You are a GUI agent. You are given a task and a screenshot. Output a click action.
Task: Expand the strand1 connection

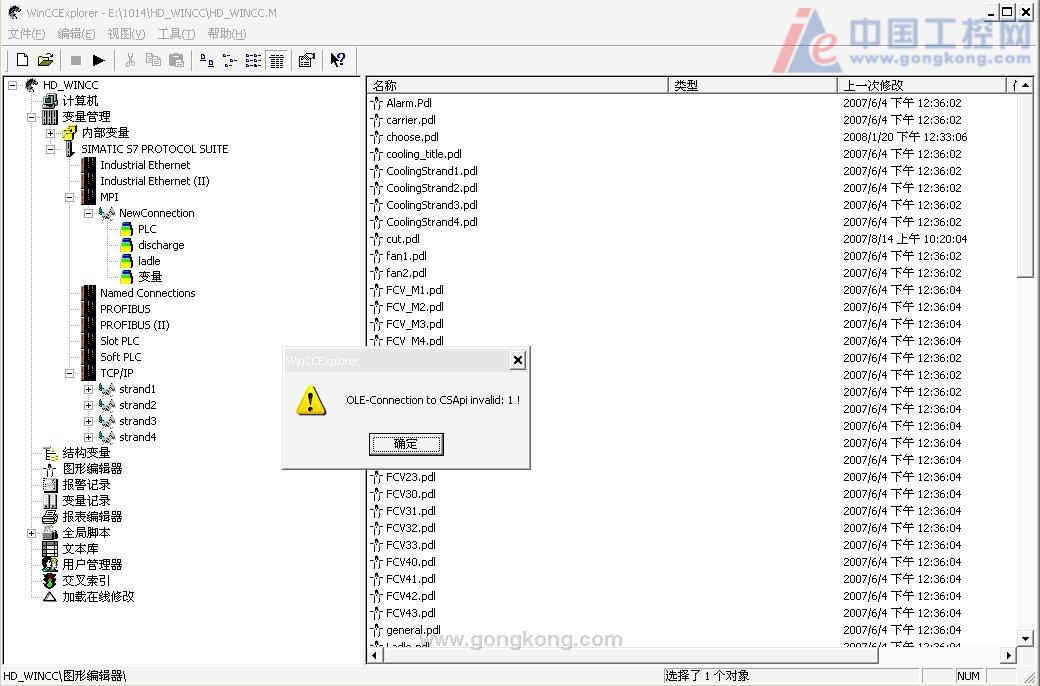(88, 389)
